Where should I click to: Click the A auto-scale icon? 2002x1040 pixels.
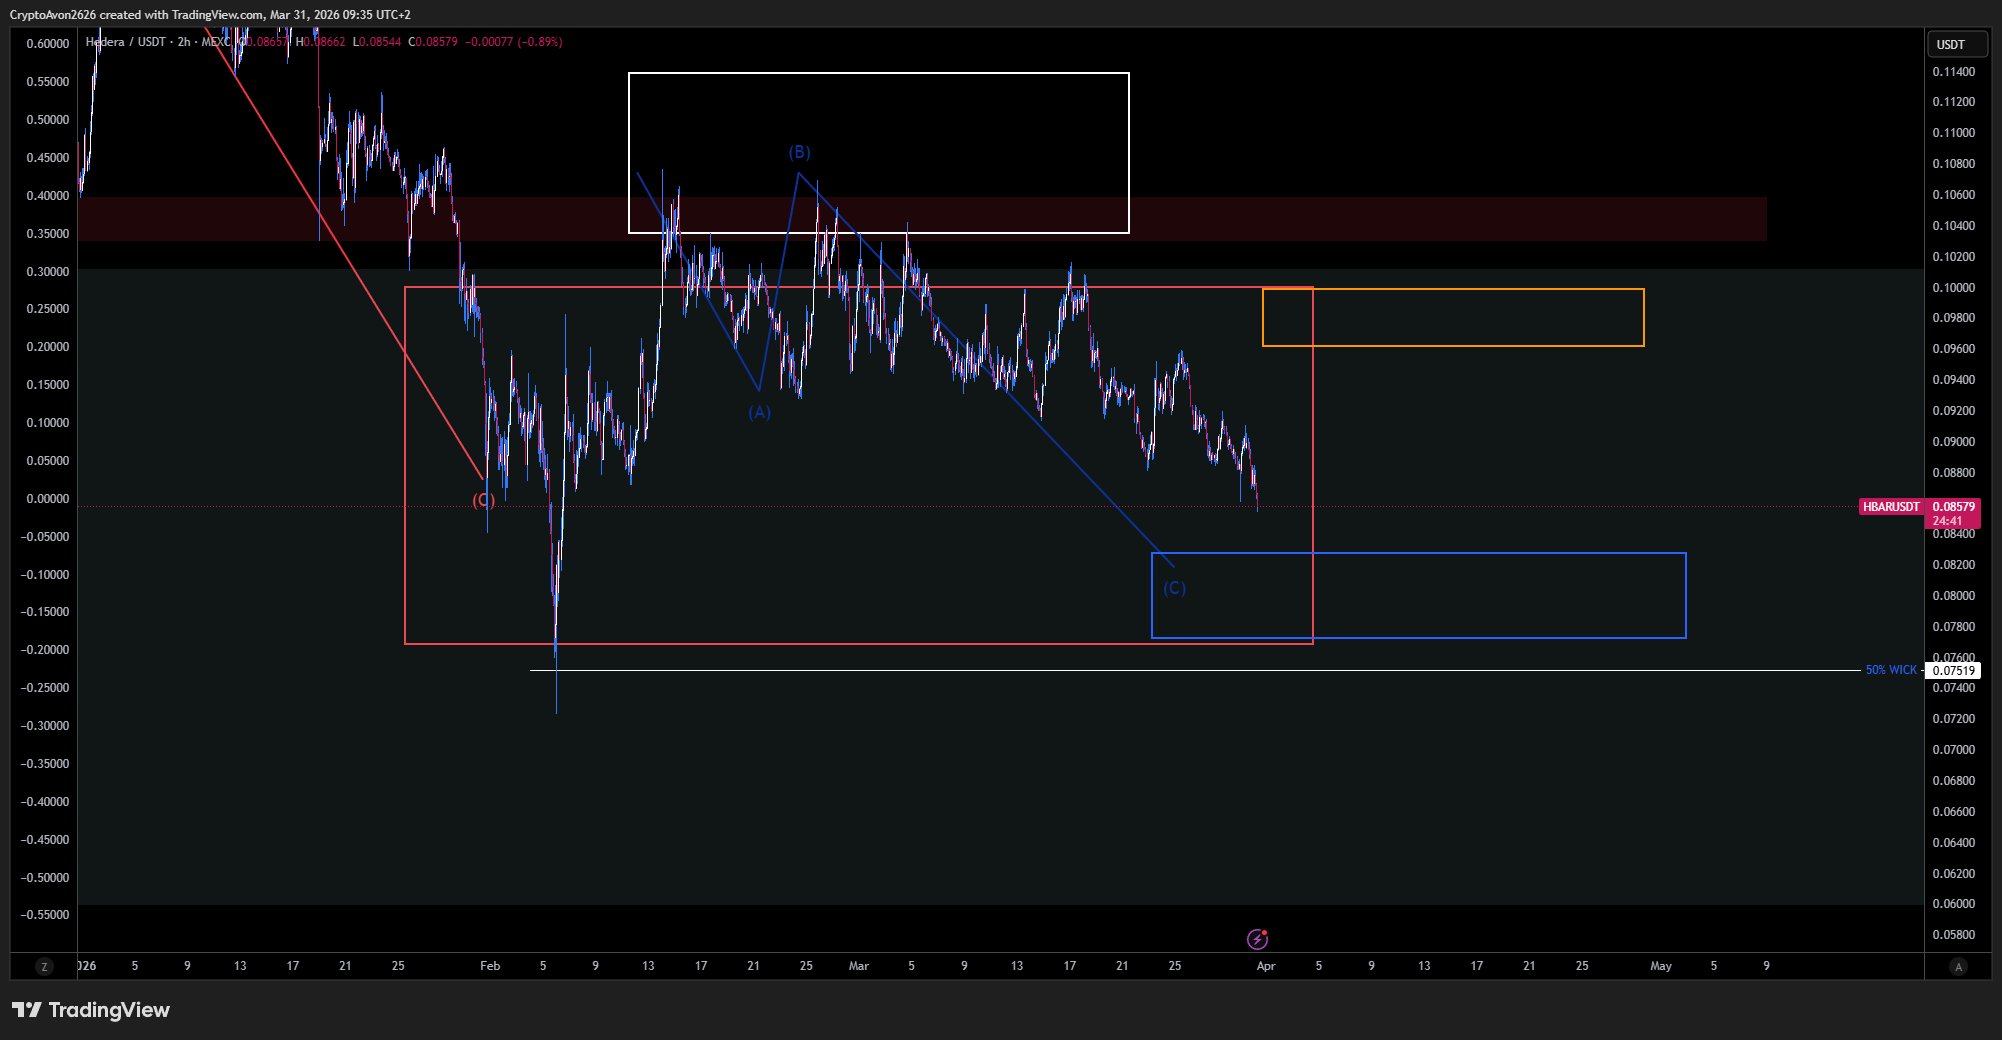[1958, 966]
